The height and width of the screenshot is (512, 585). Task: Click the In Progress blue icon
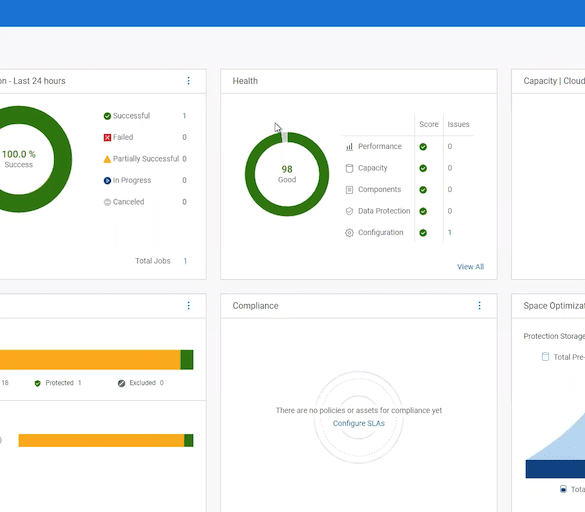(x=107, y=181)
